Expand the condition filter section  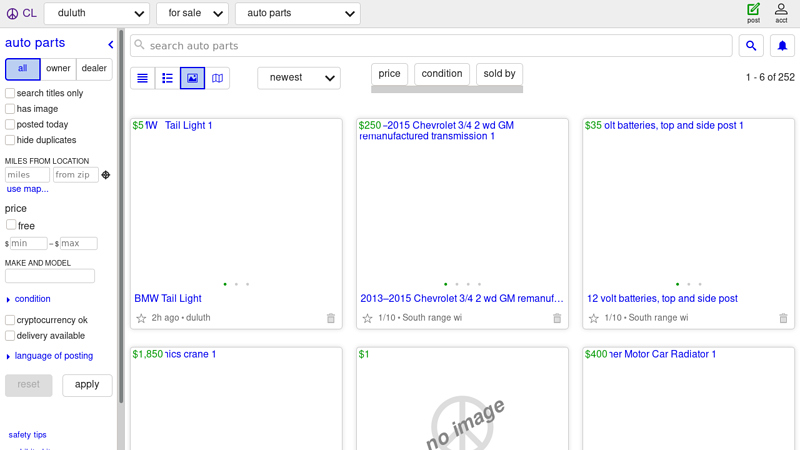click(x=32, y=299)
